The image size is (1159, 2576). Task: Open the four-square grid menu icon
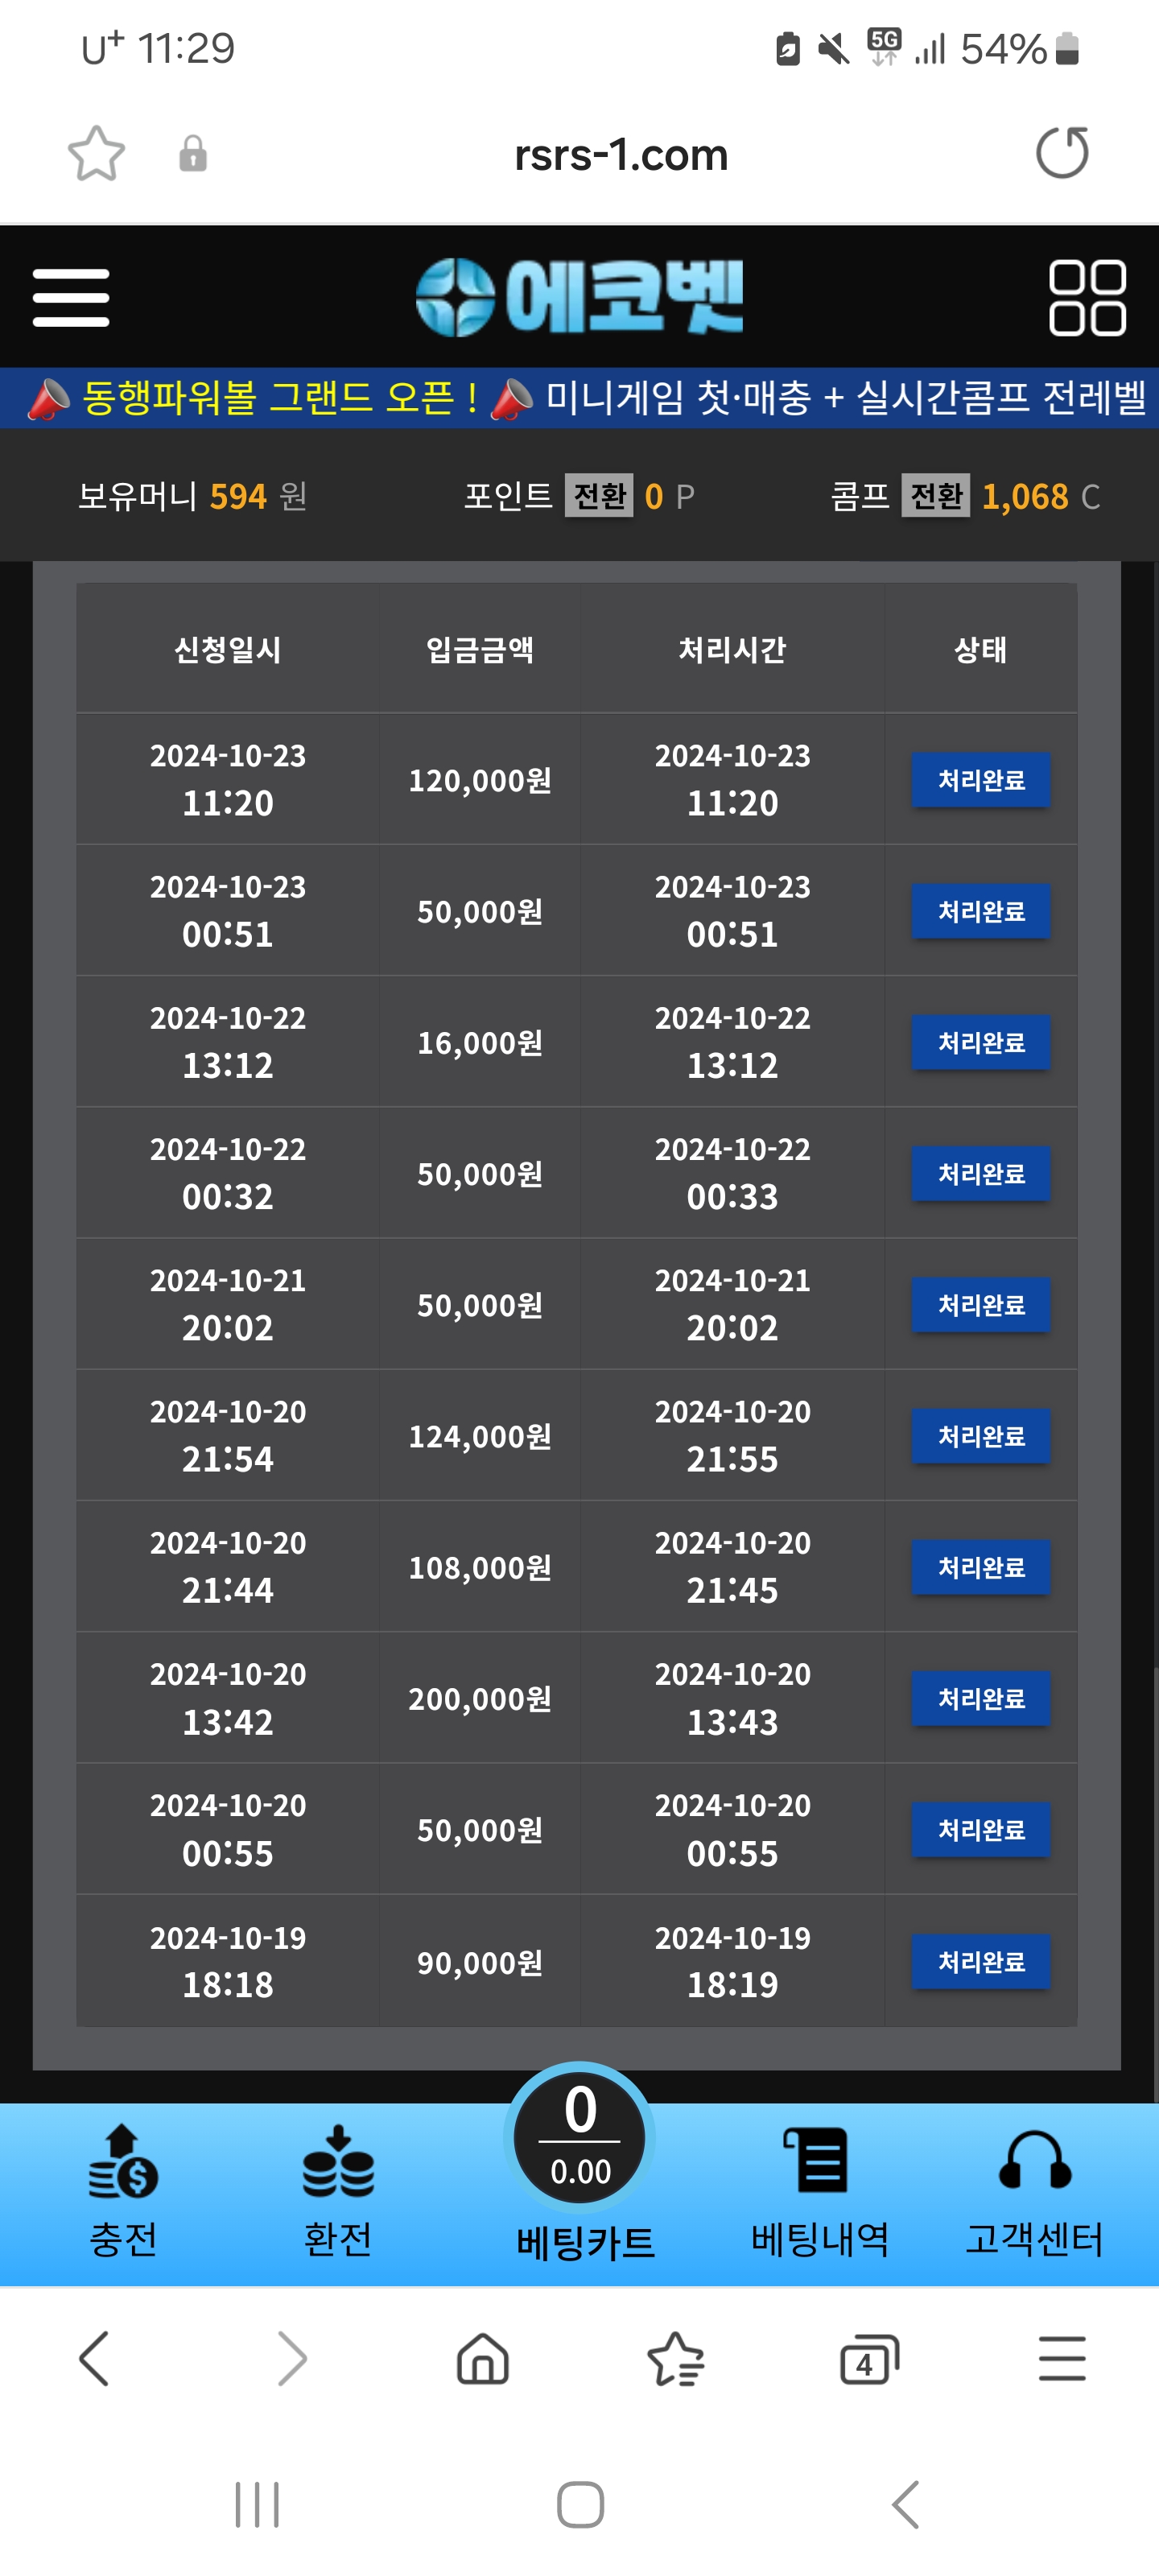click(x=1087, y=297)
